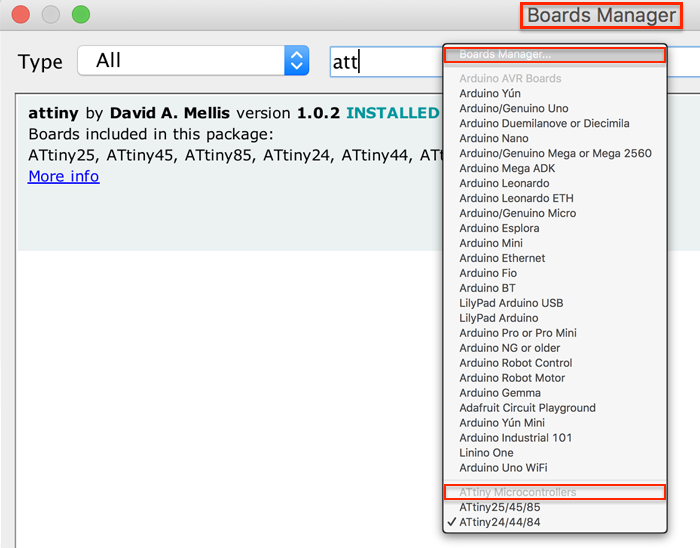Select the checked ATtiny24/44/84 entry
Image resolution: width=700 pixels, height=548 pixels.
tap(555, 522)
